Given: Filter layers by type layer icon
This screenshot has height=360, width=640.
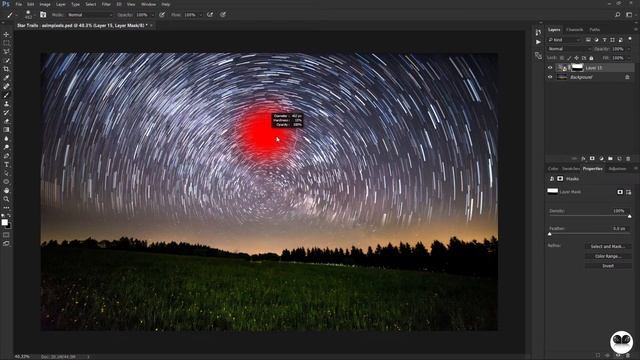Looking at the screenshot, I should (x=604, y=40).
